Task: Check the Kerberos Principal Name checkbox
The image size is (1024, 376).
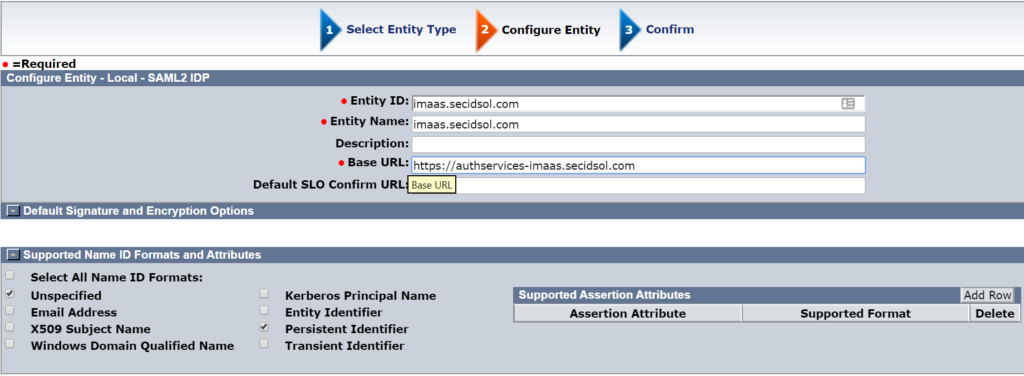Action: coord(264,294)
